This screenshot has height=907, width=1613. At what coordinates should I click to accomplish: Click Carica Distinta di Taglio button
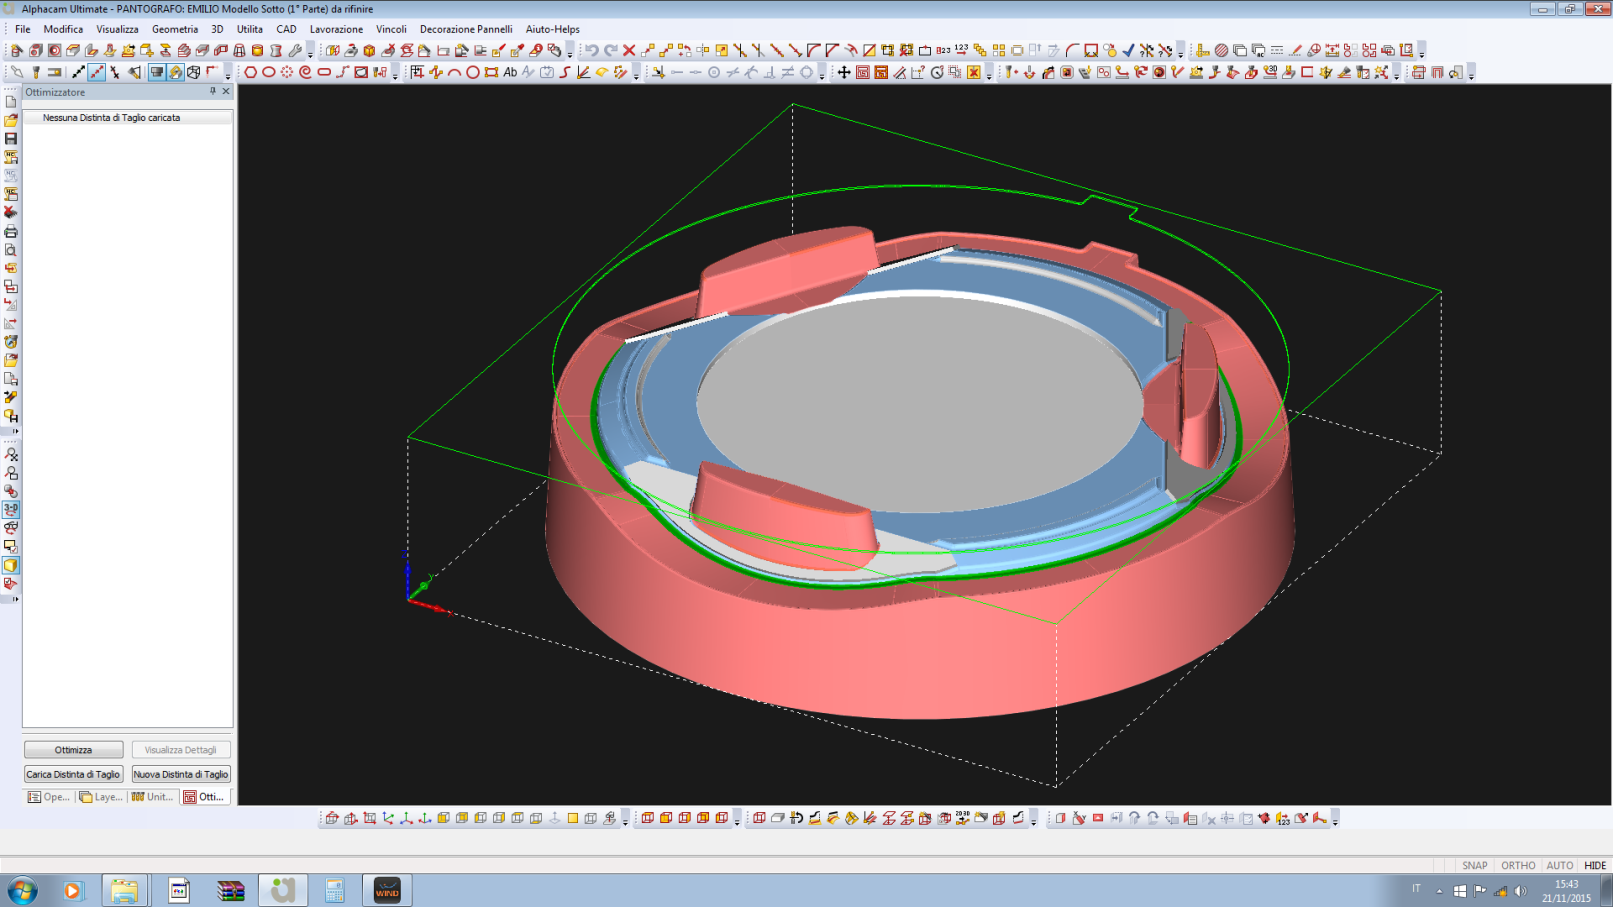73,775
